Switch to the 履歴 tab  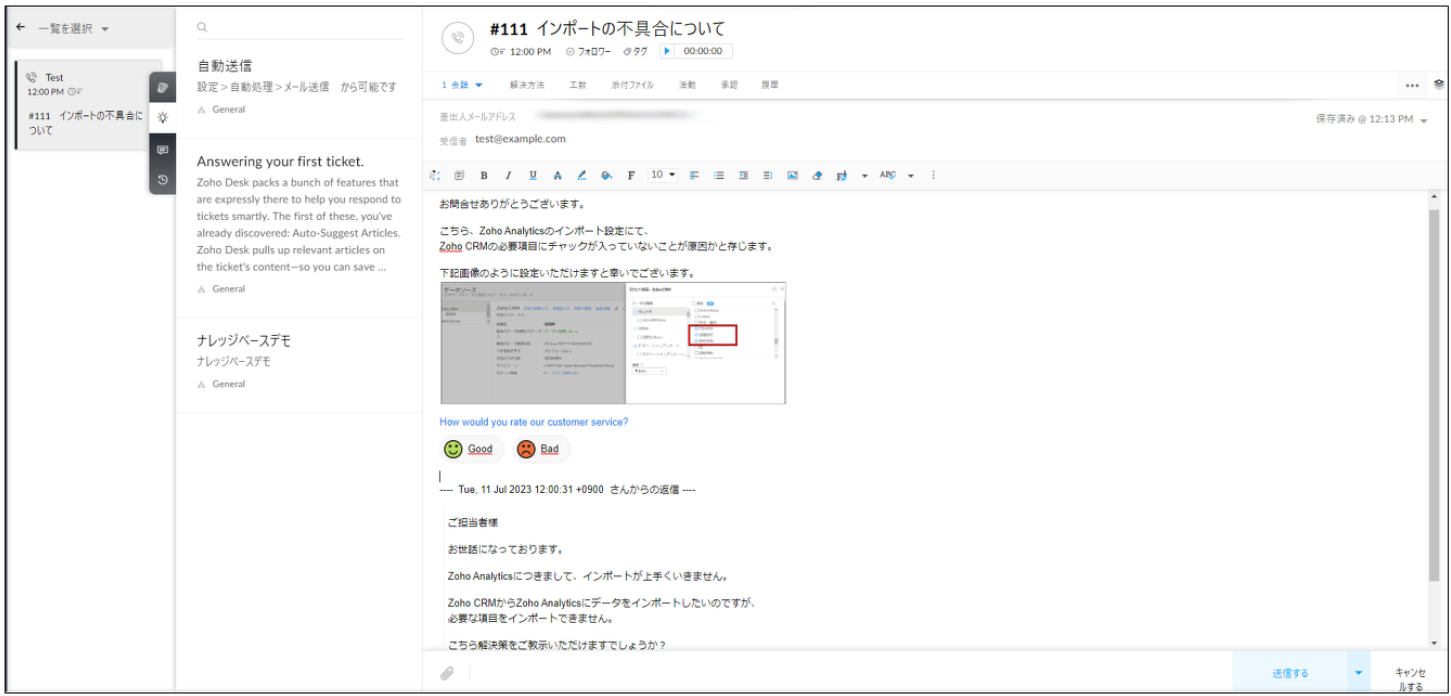770,85
